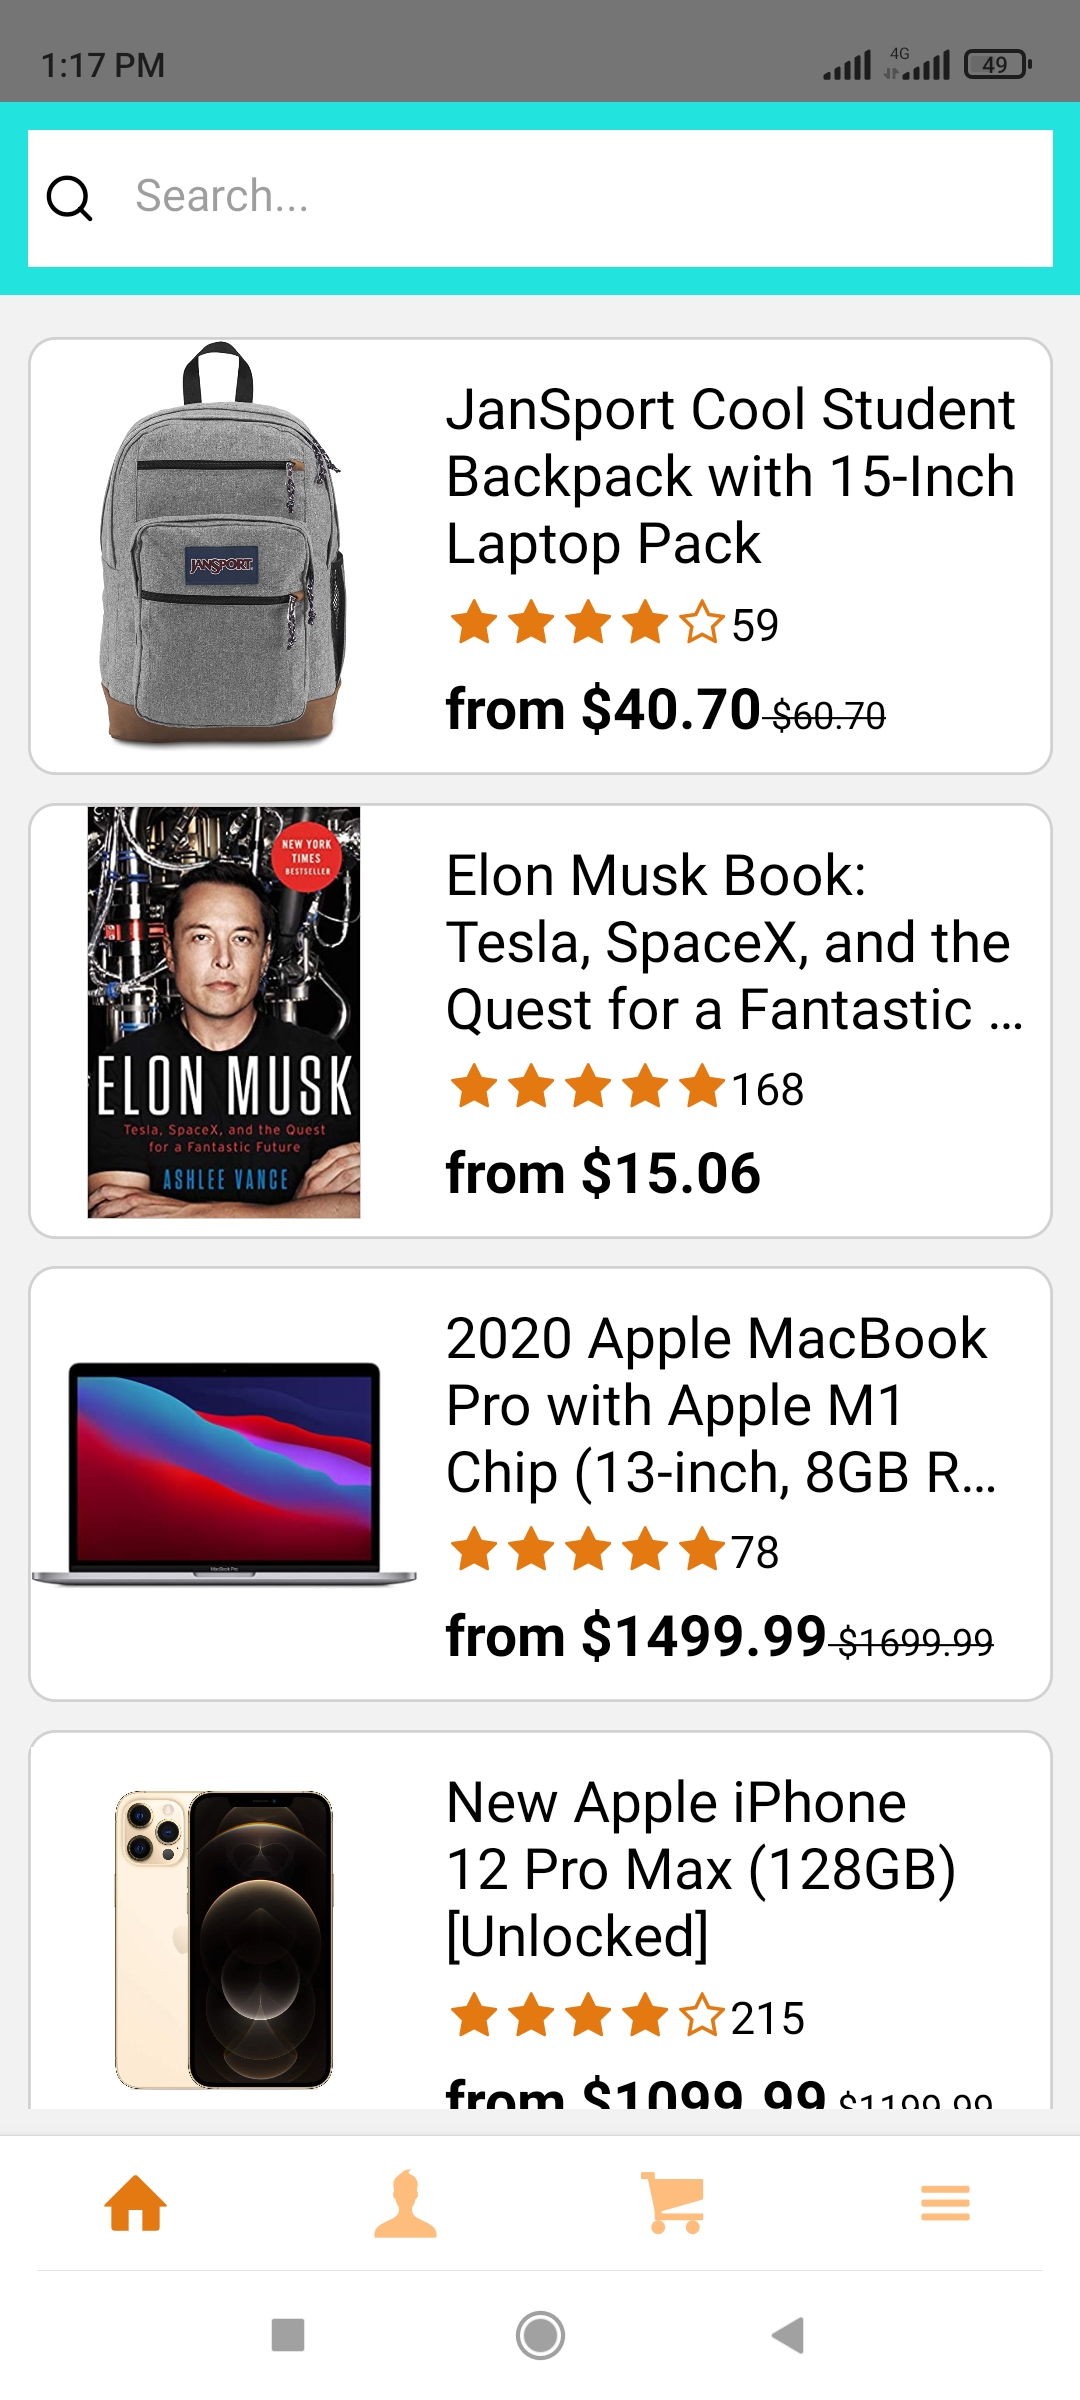Screen dimensions: 1080x2400
Task: Tap the JanSport backpack star rating
Action: [x=586, y=623]
